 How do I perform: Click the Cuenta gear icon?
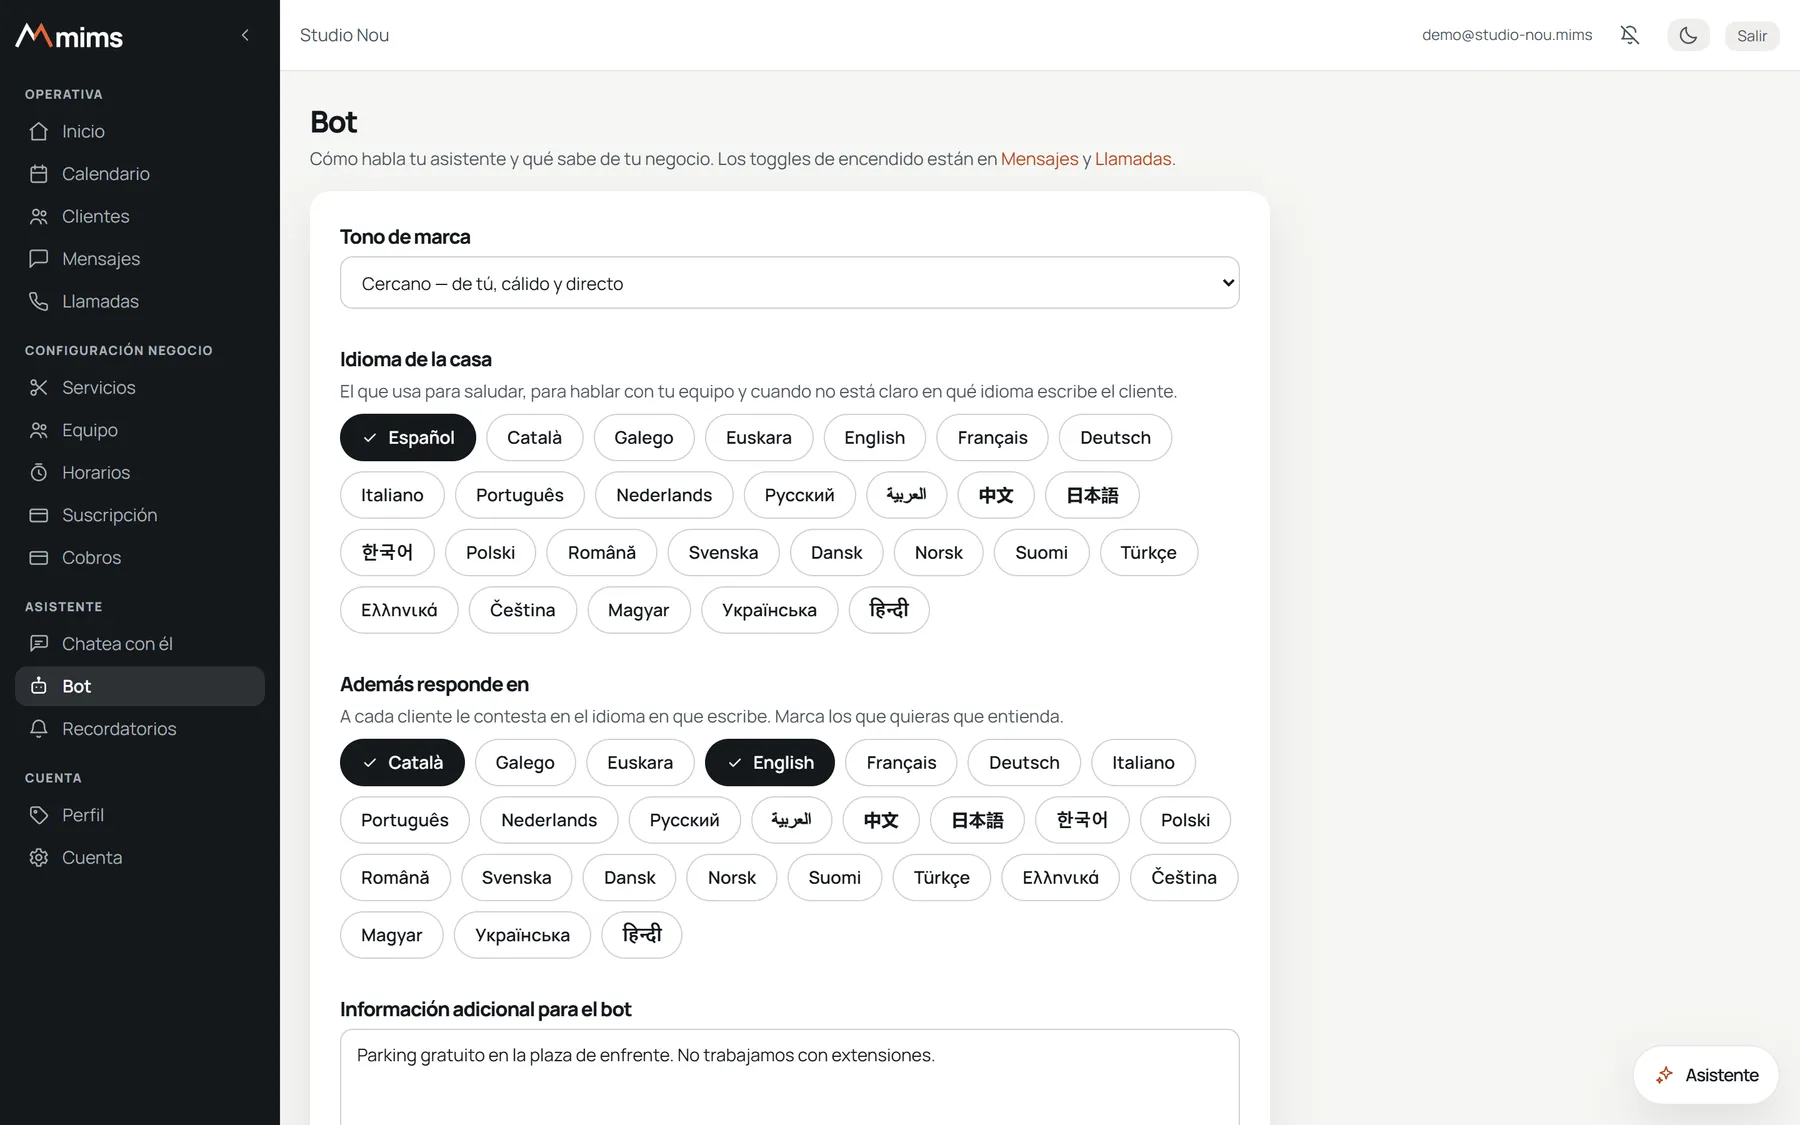point(39,858)
